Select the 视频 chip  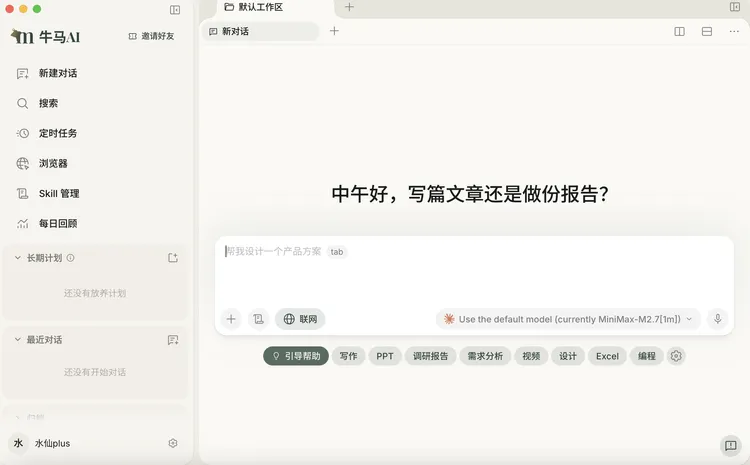click(x=531, y=356)
